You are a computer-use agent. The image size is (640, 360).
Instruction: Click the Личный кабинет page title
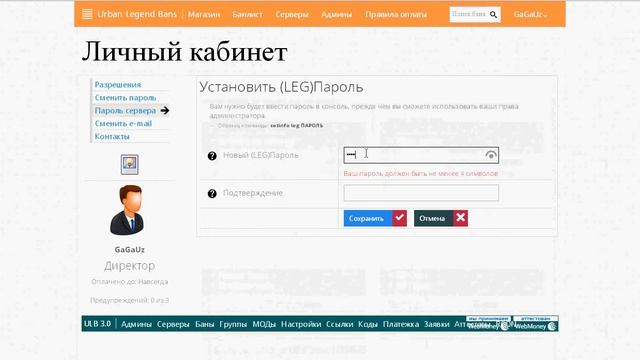point(184,52)
